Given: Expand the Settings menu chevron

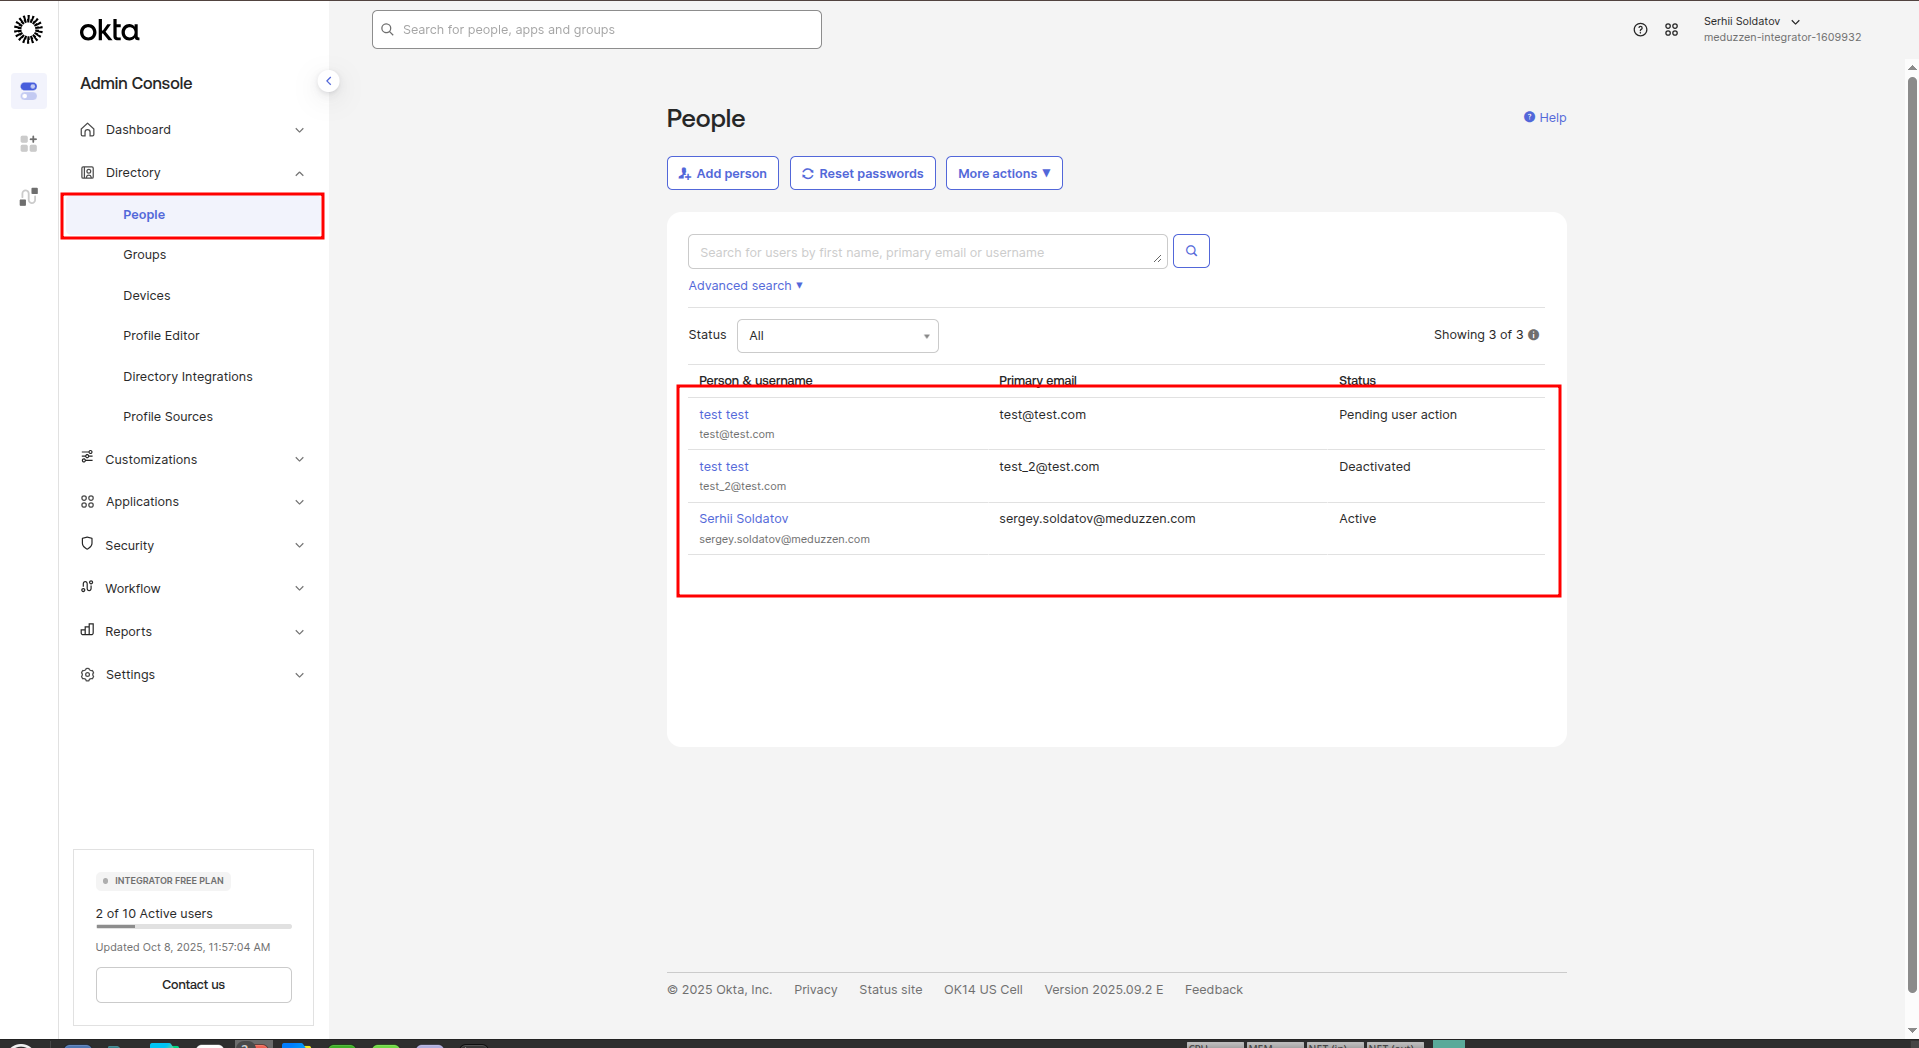Looking at the screenshot, I should (x=299, y=675).
